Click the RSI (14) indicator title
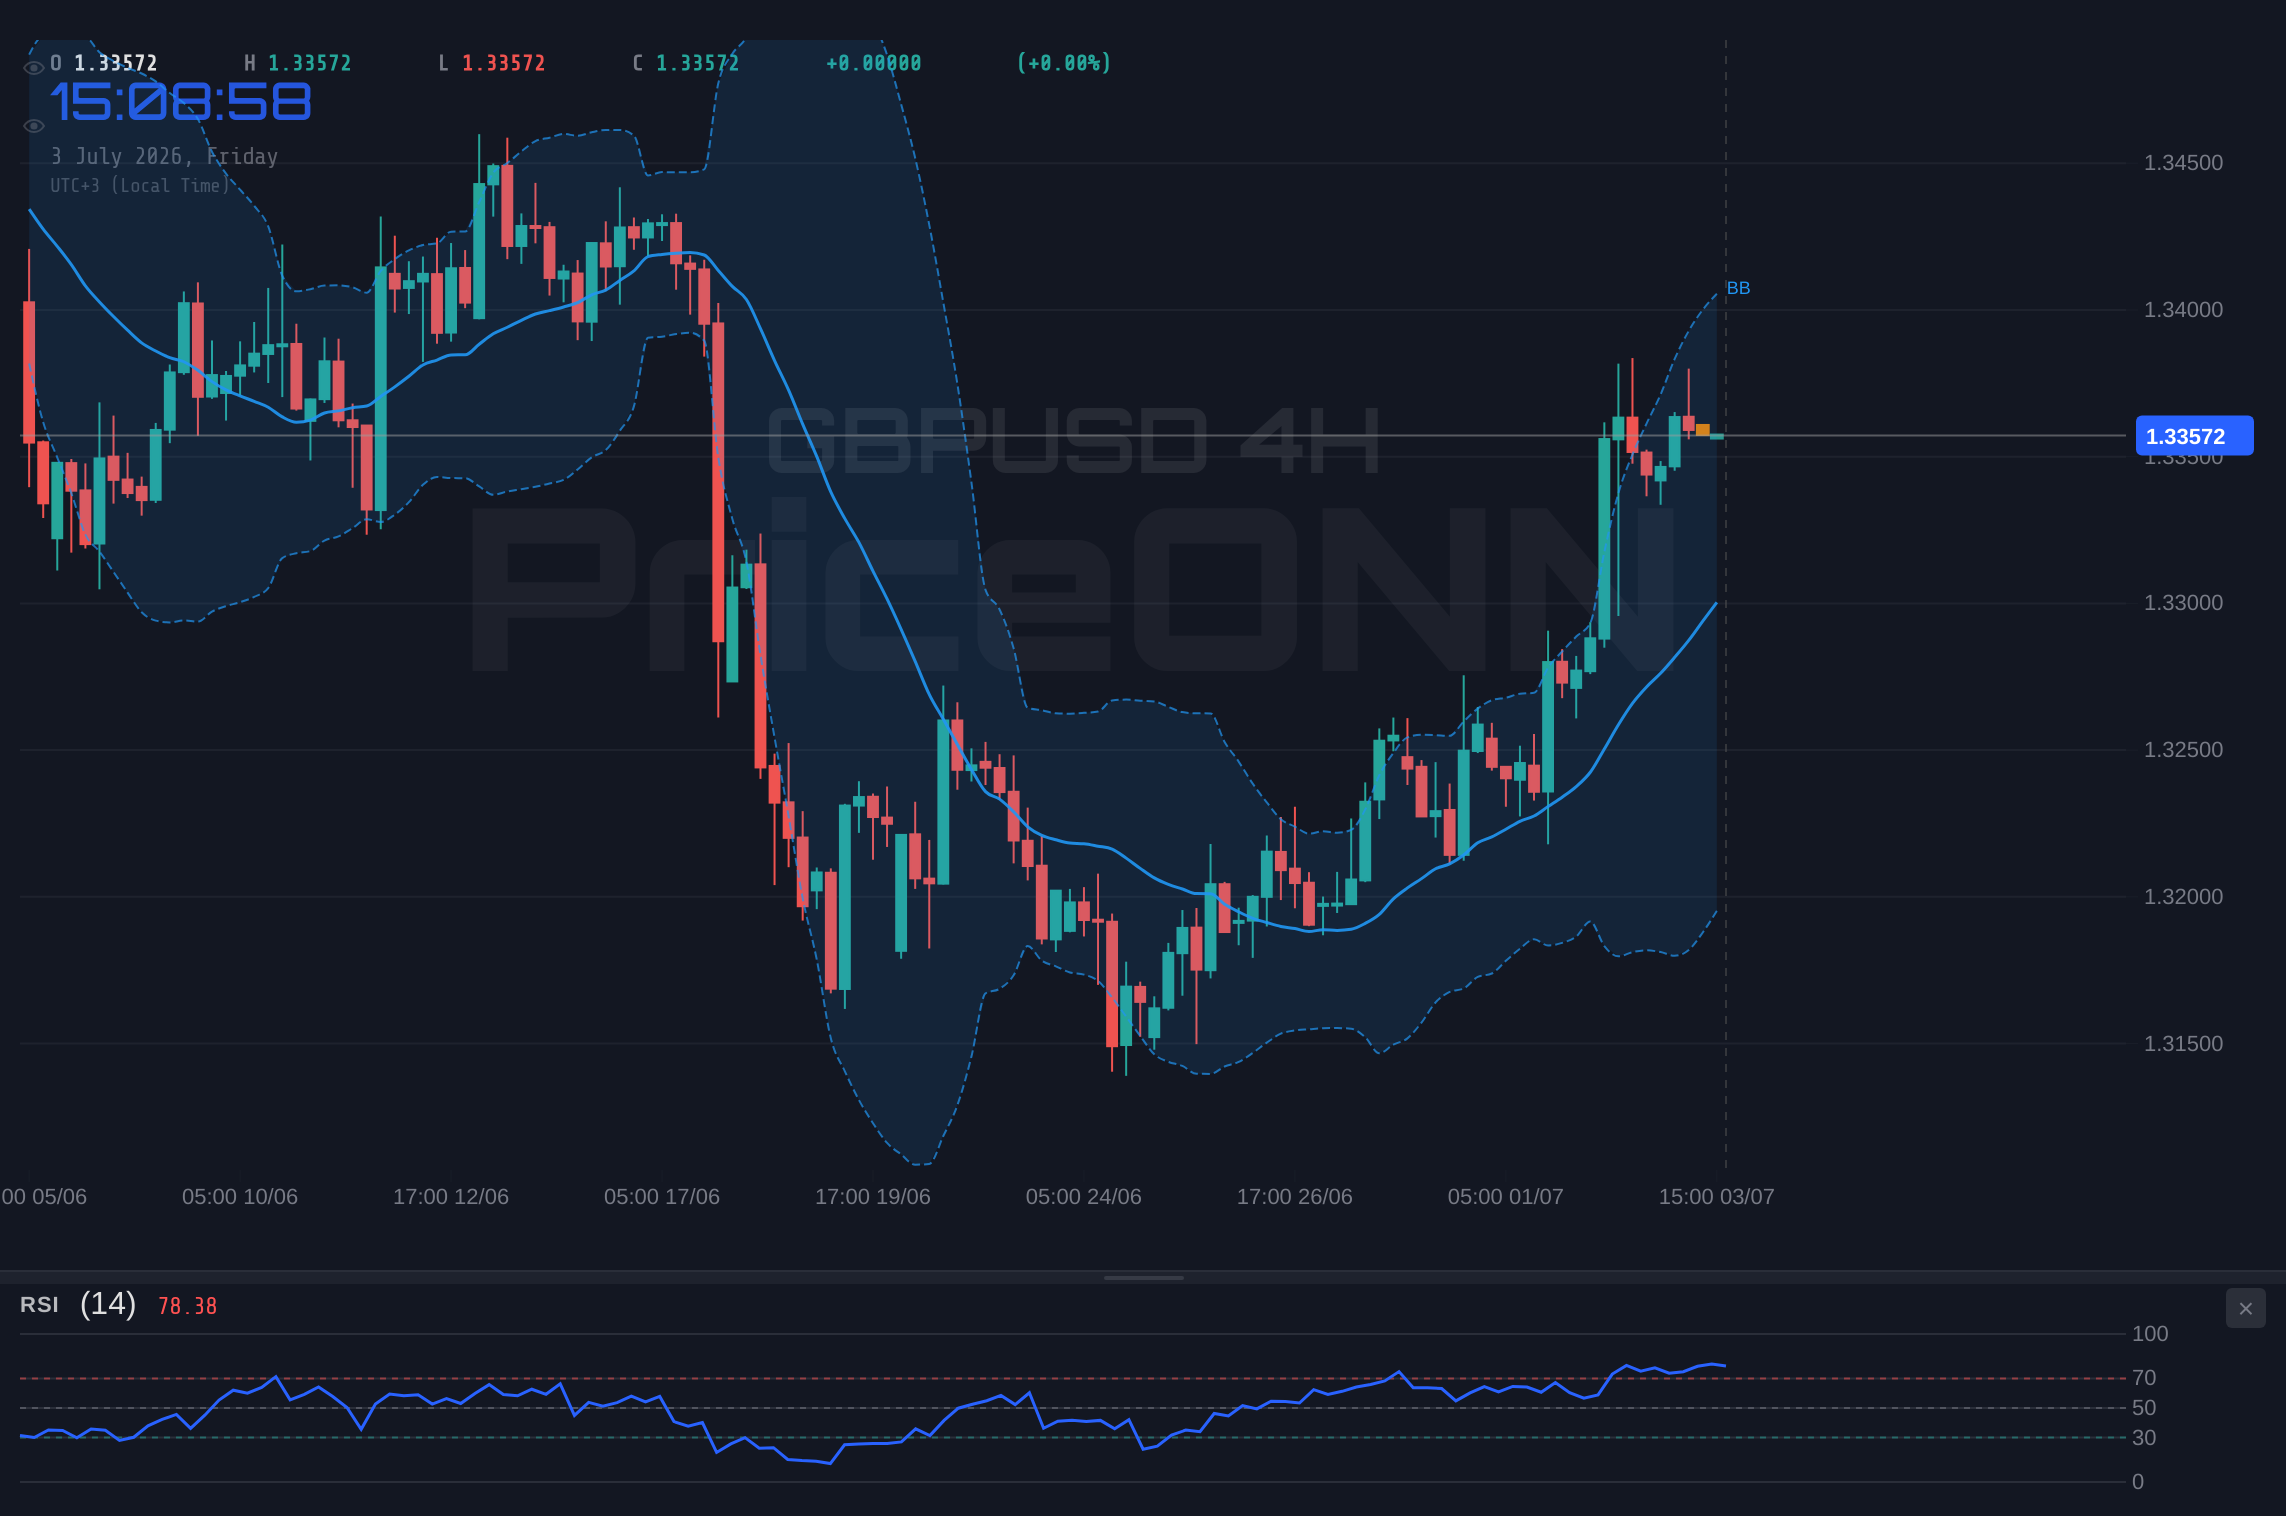 coord(78,1304)
